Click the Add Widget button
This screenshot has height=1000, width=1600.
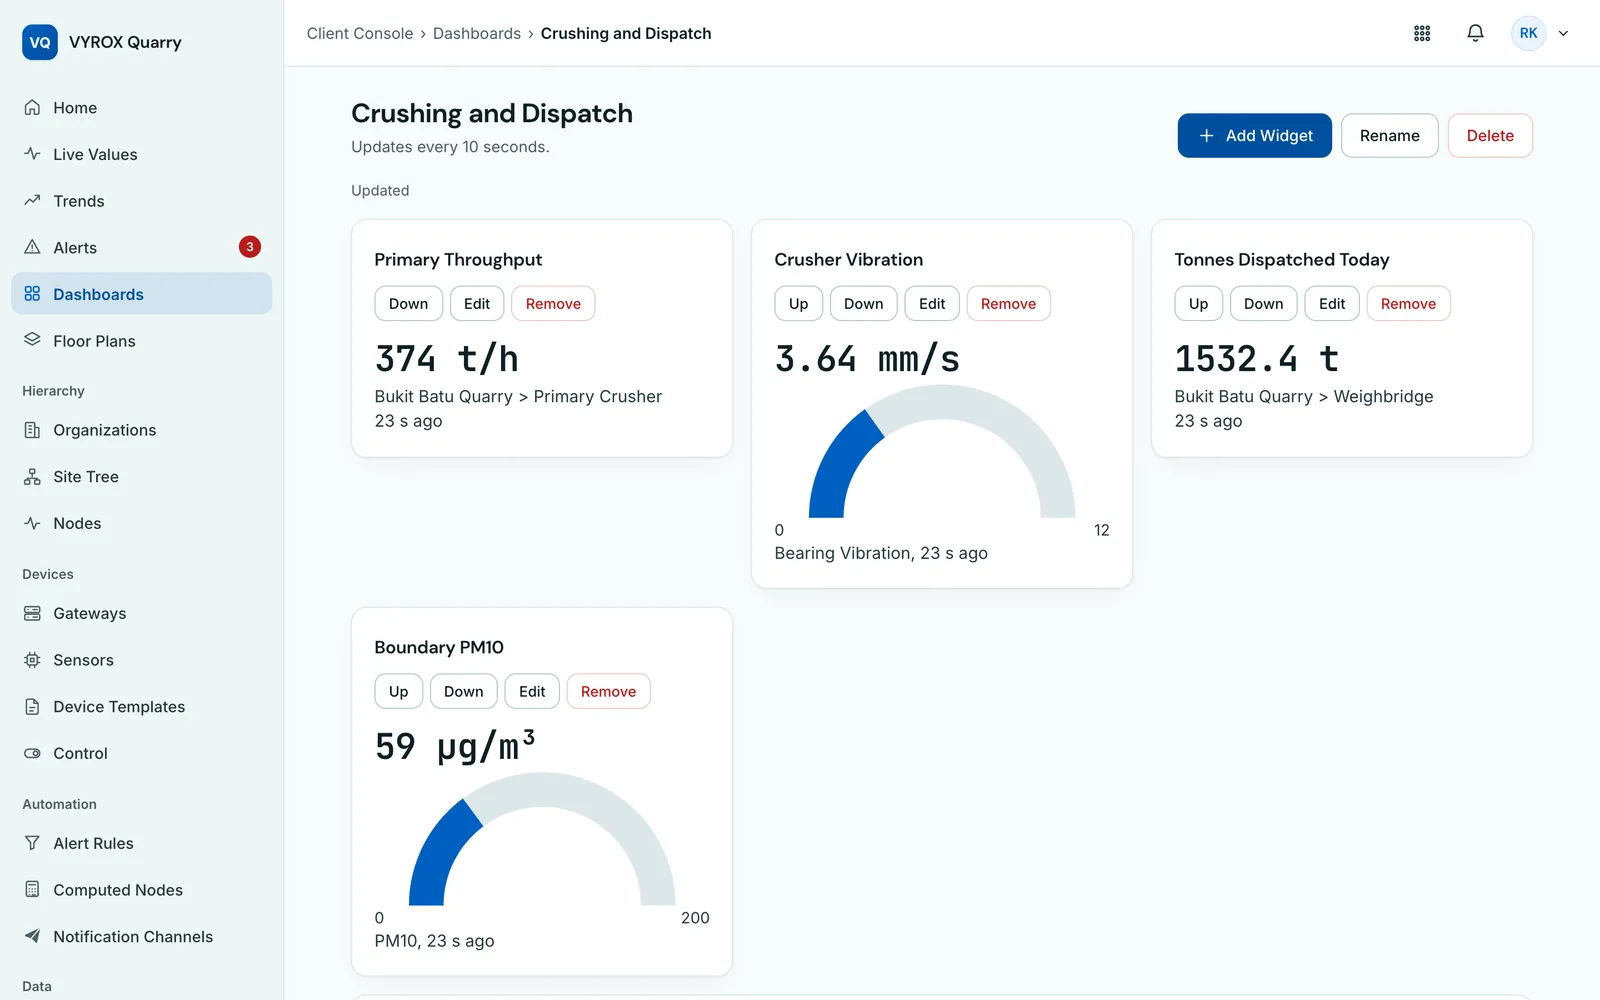1254,135
